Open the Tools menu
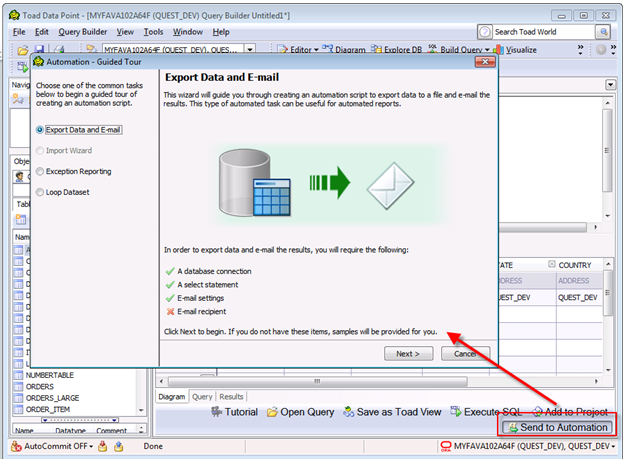The width and height of the screenshot is (626, 462). point(153,32)
